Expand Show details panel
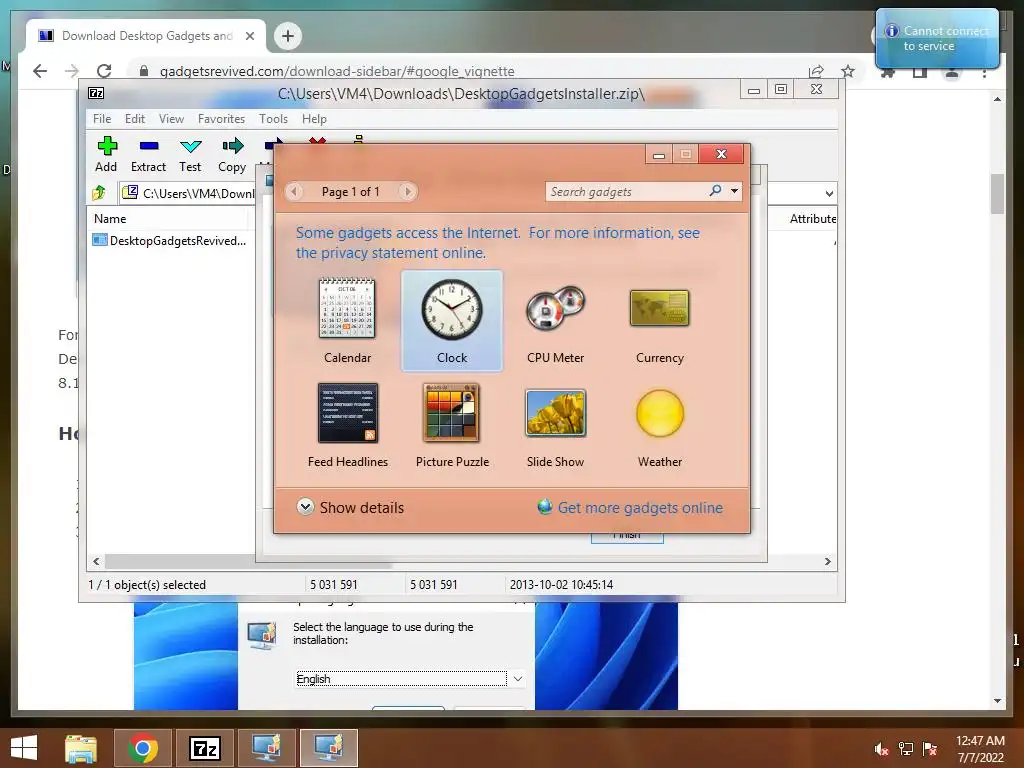This screenshot has height=768, width=1024. click(x=350, y=507)
